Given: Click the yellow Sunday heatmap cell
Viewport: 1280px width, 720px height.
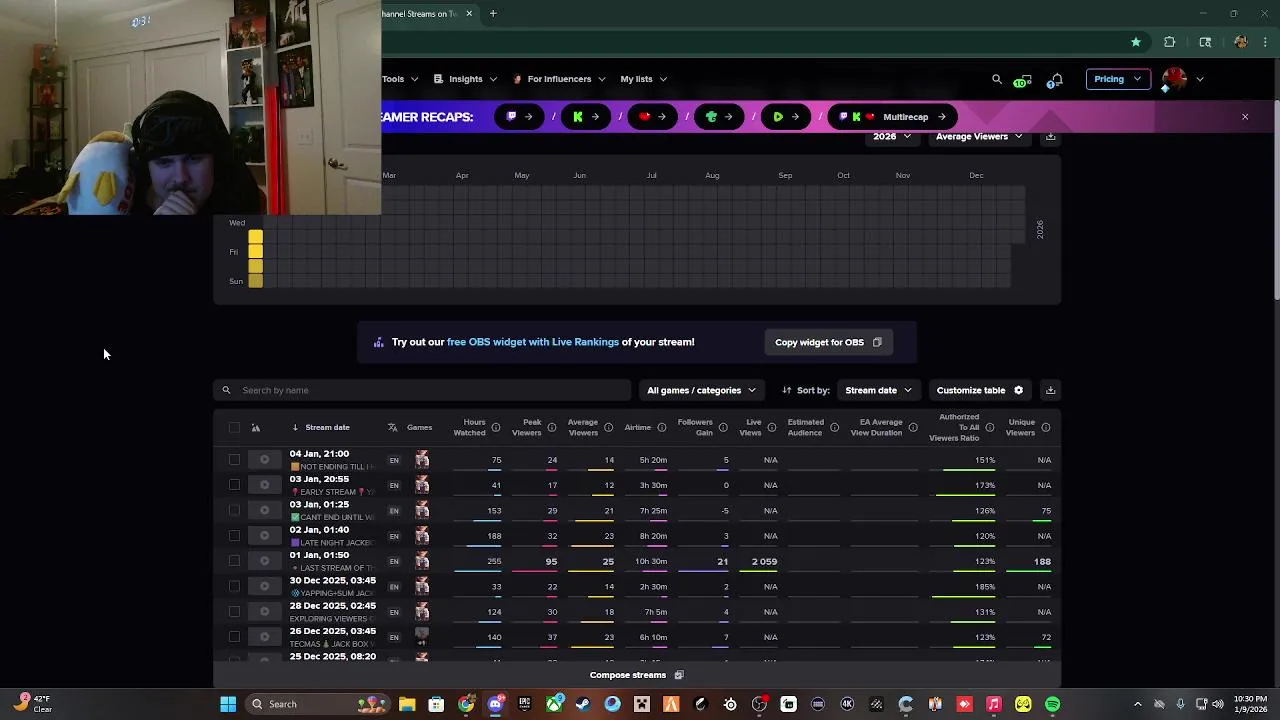Looking at the screenshot, I should (x=255, y=281).
